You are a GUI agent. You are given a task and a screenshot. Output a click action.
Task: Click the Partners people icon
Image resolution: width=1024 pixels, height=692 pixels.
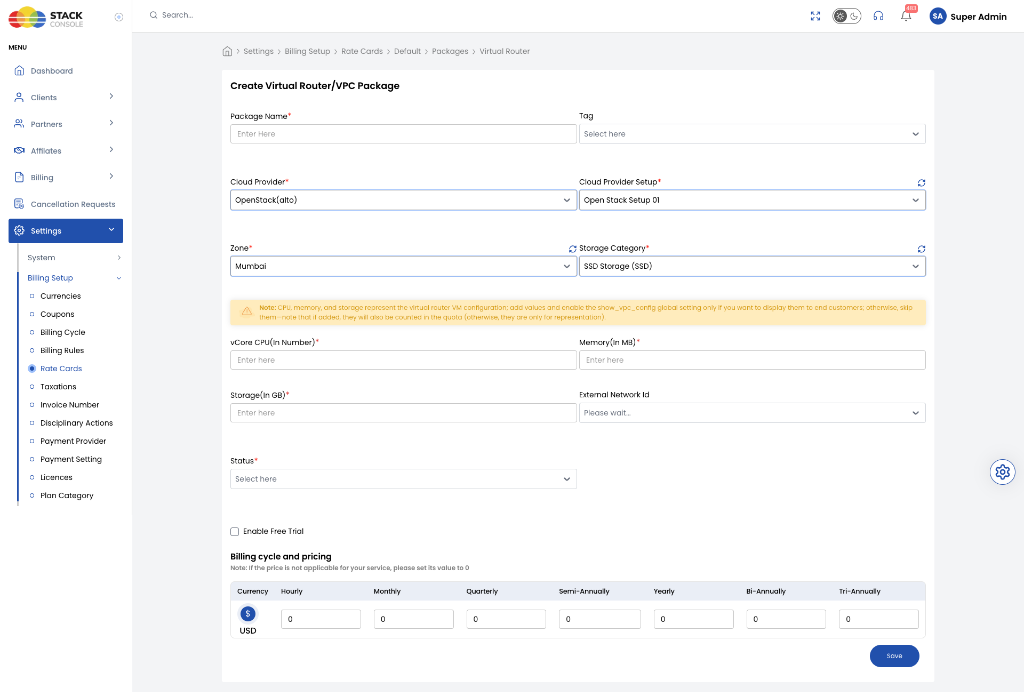click(x=19, y=123)
